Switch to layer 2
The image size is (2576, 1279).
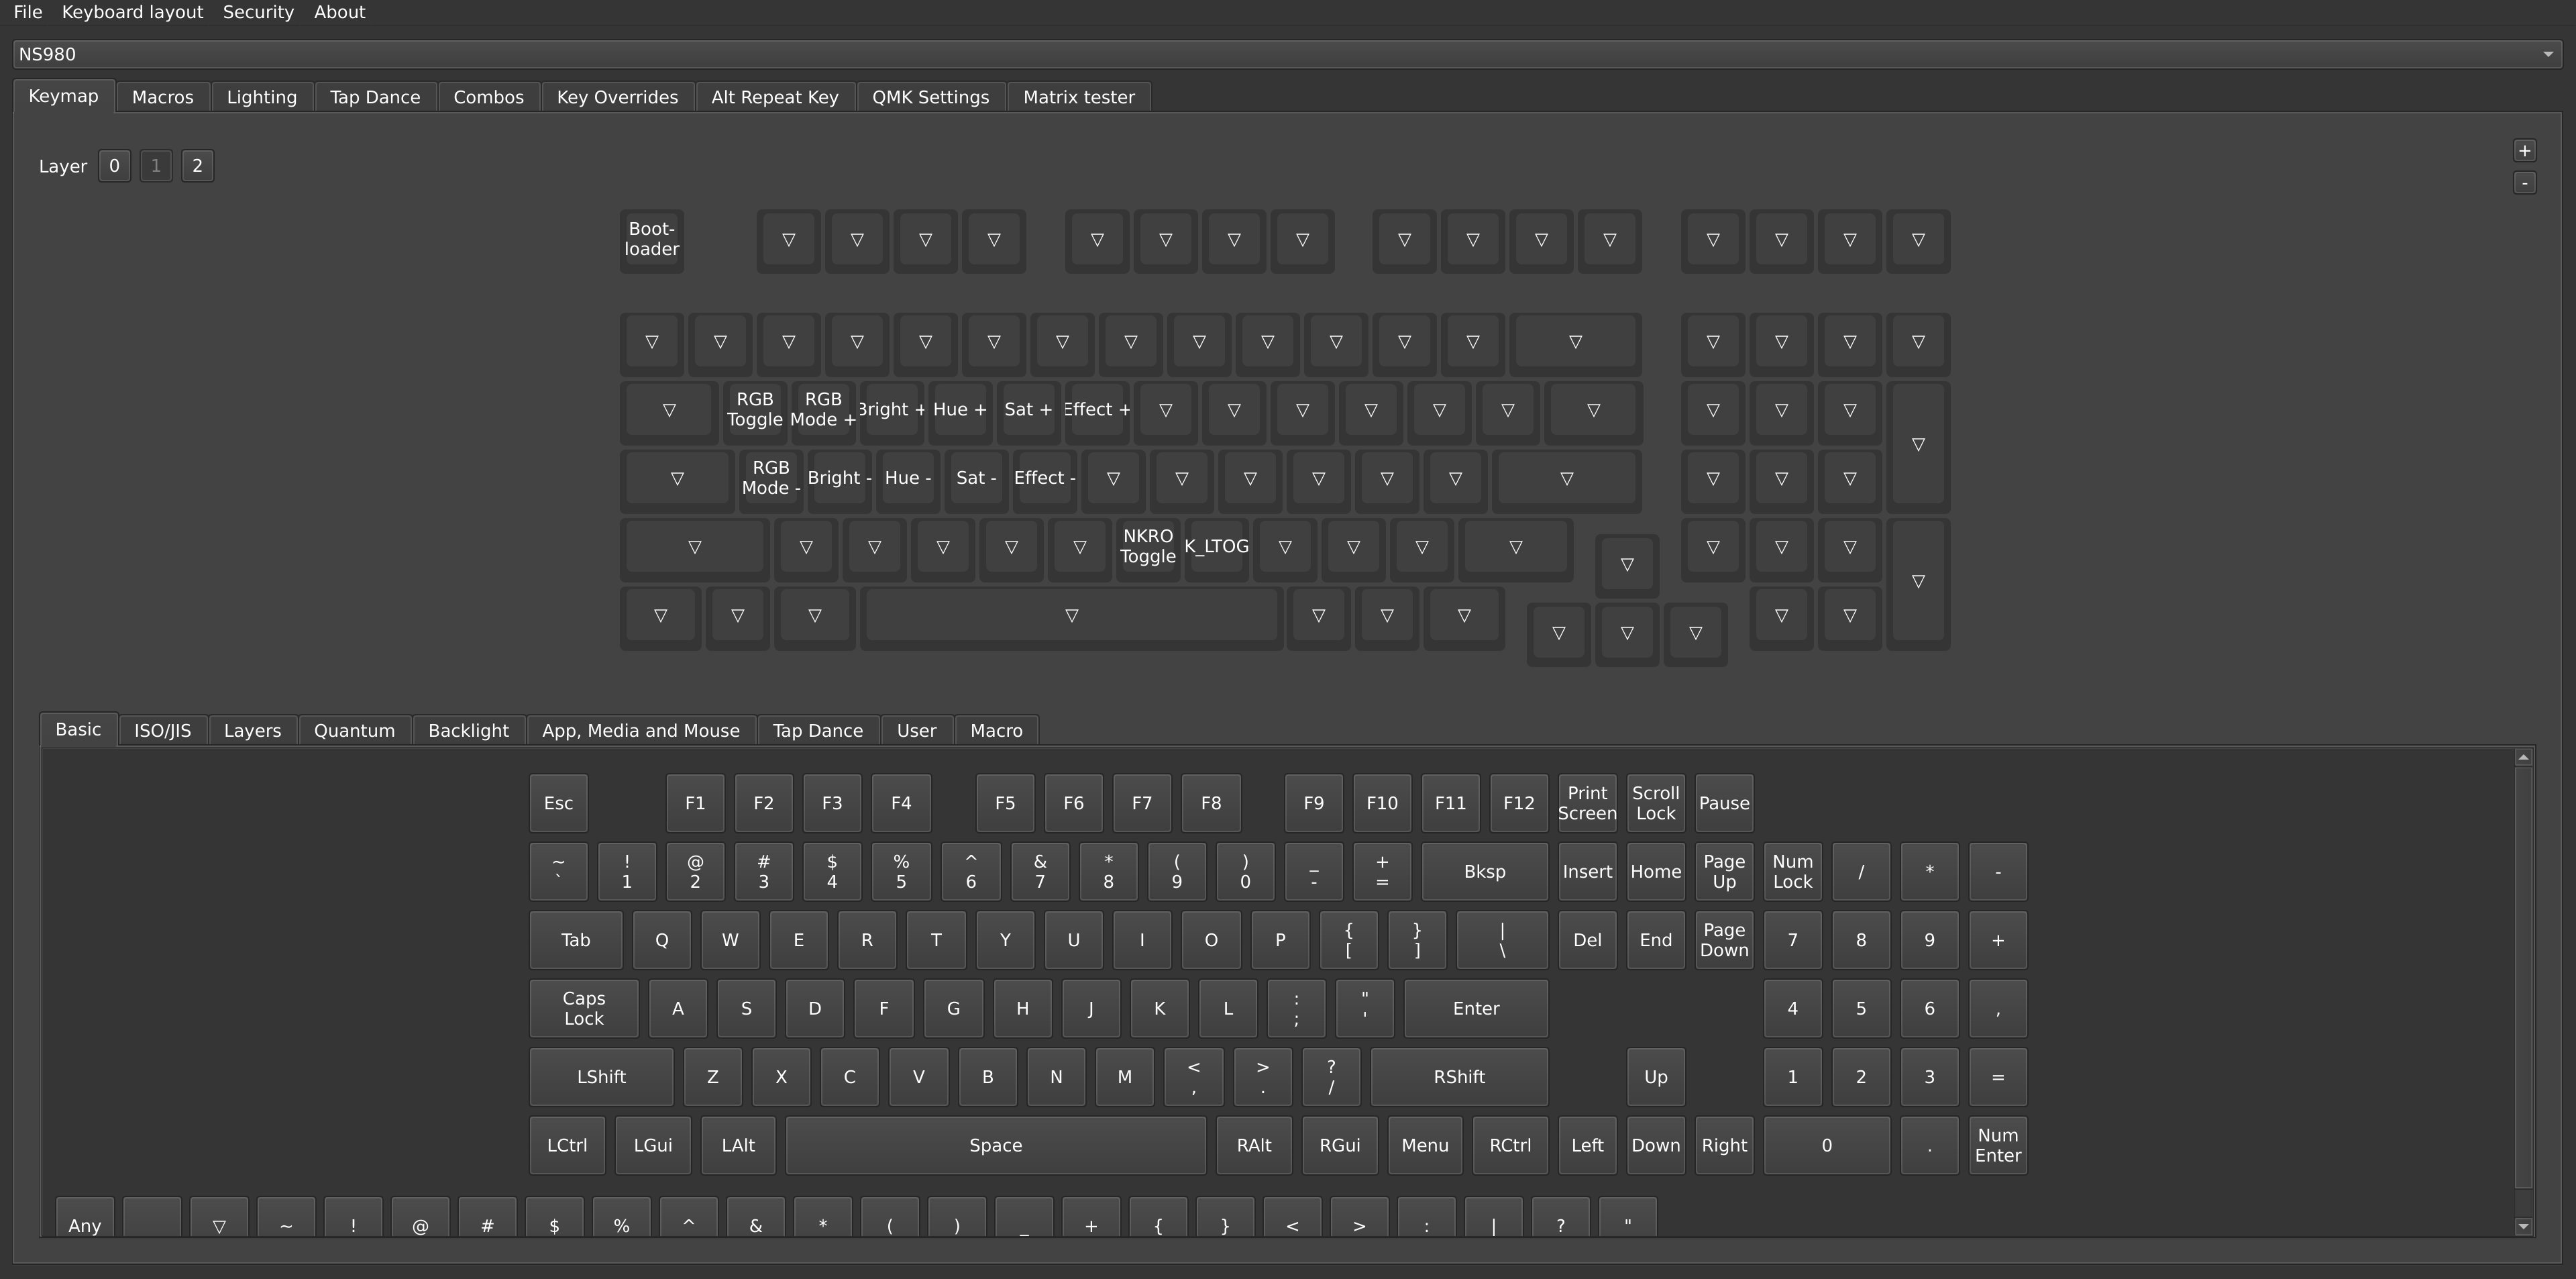pyautogui.click(x=197, y=166)
